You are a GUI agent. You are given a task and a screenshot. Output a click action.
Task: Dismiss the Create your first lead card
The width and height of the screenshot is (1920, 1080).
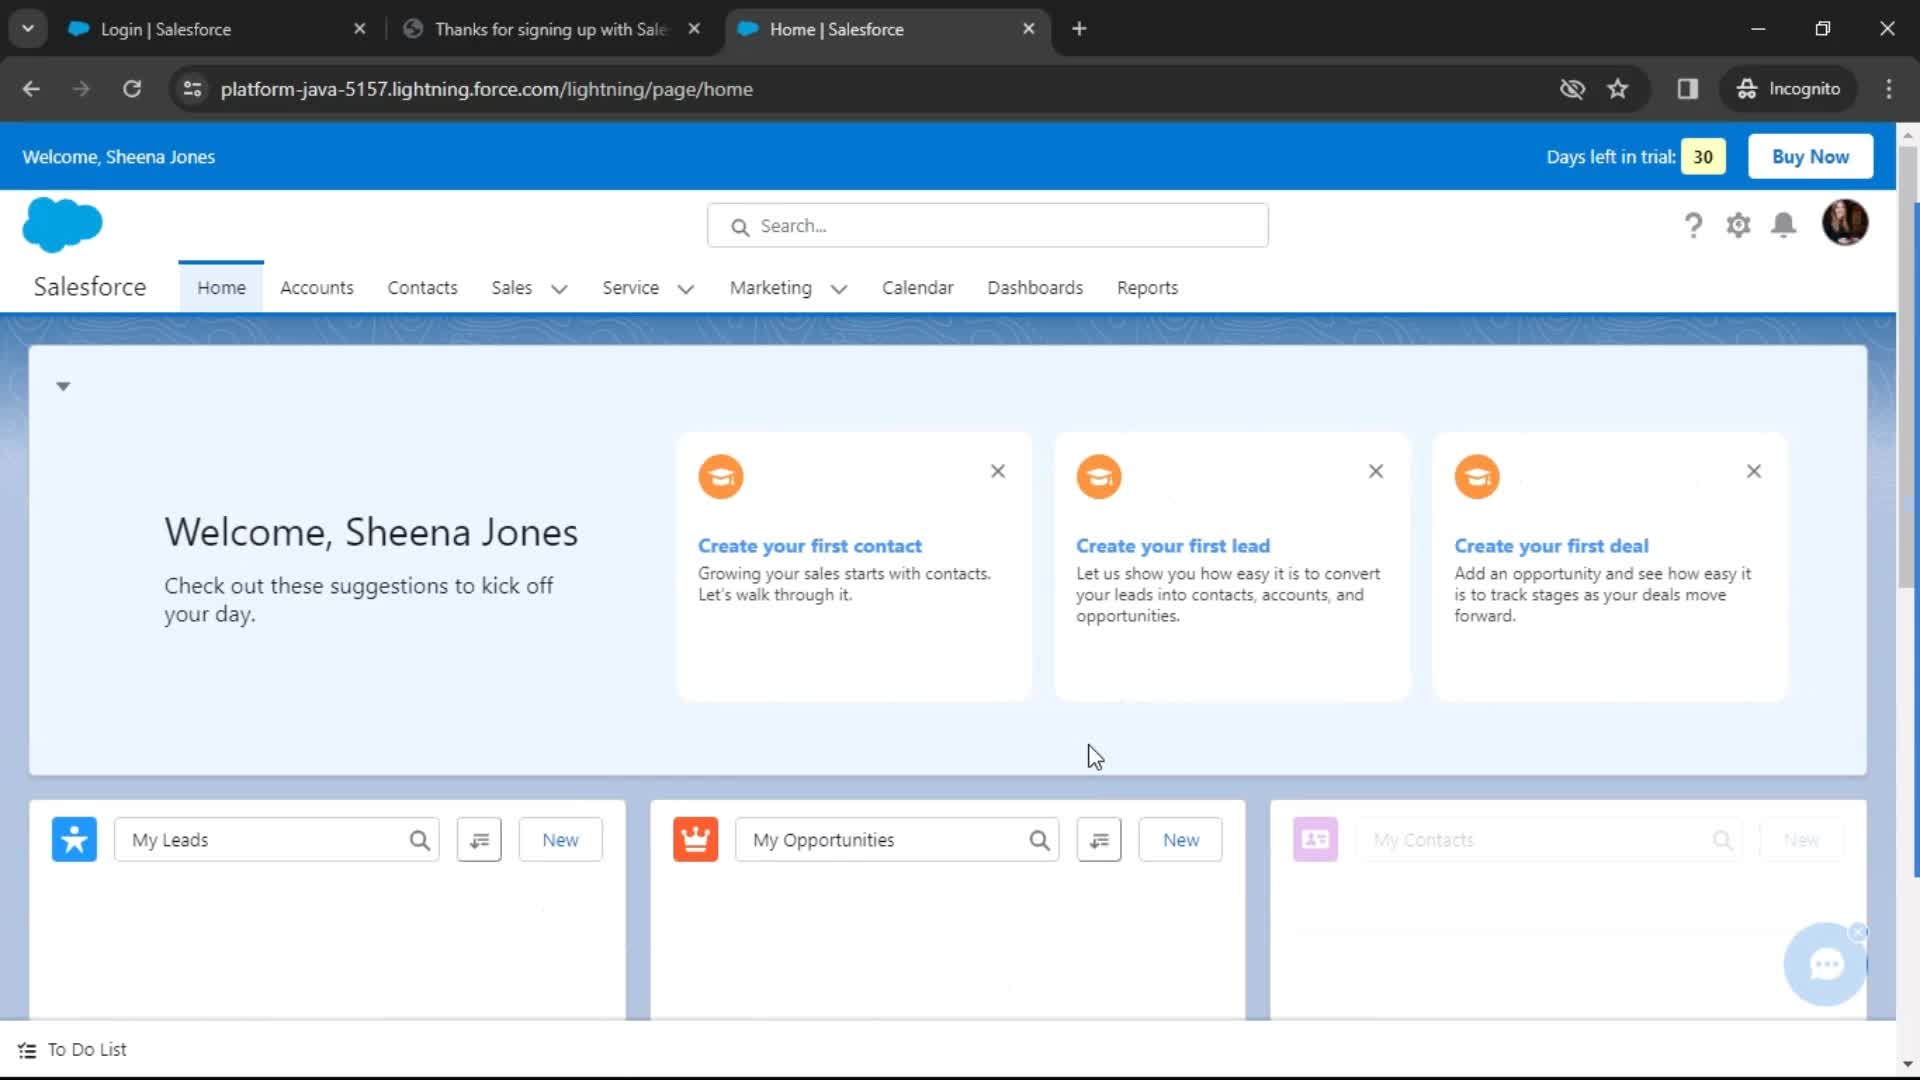pos(1376,471)
